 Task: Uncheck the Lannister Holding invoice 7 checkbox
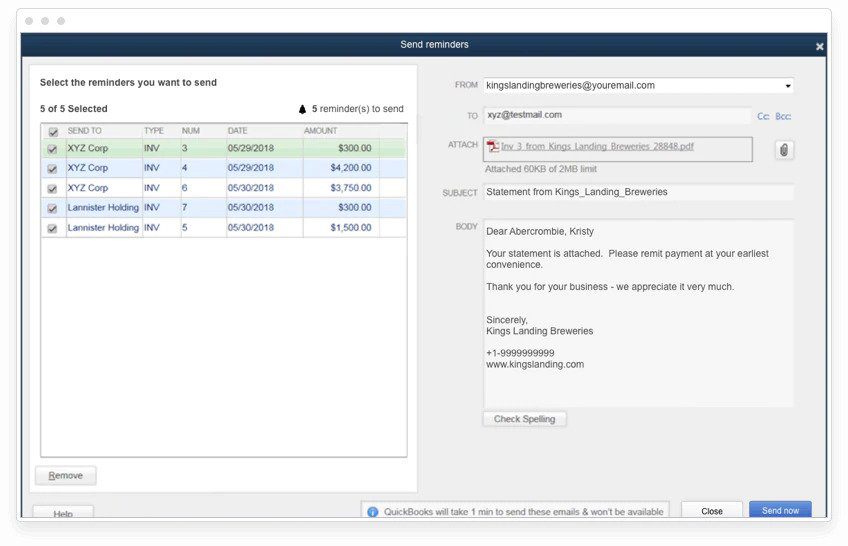tap(53, 208)
